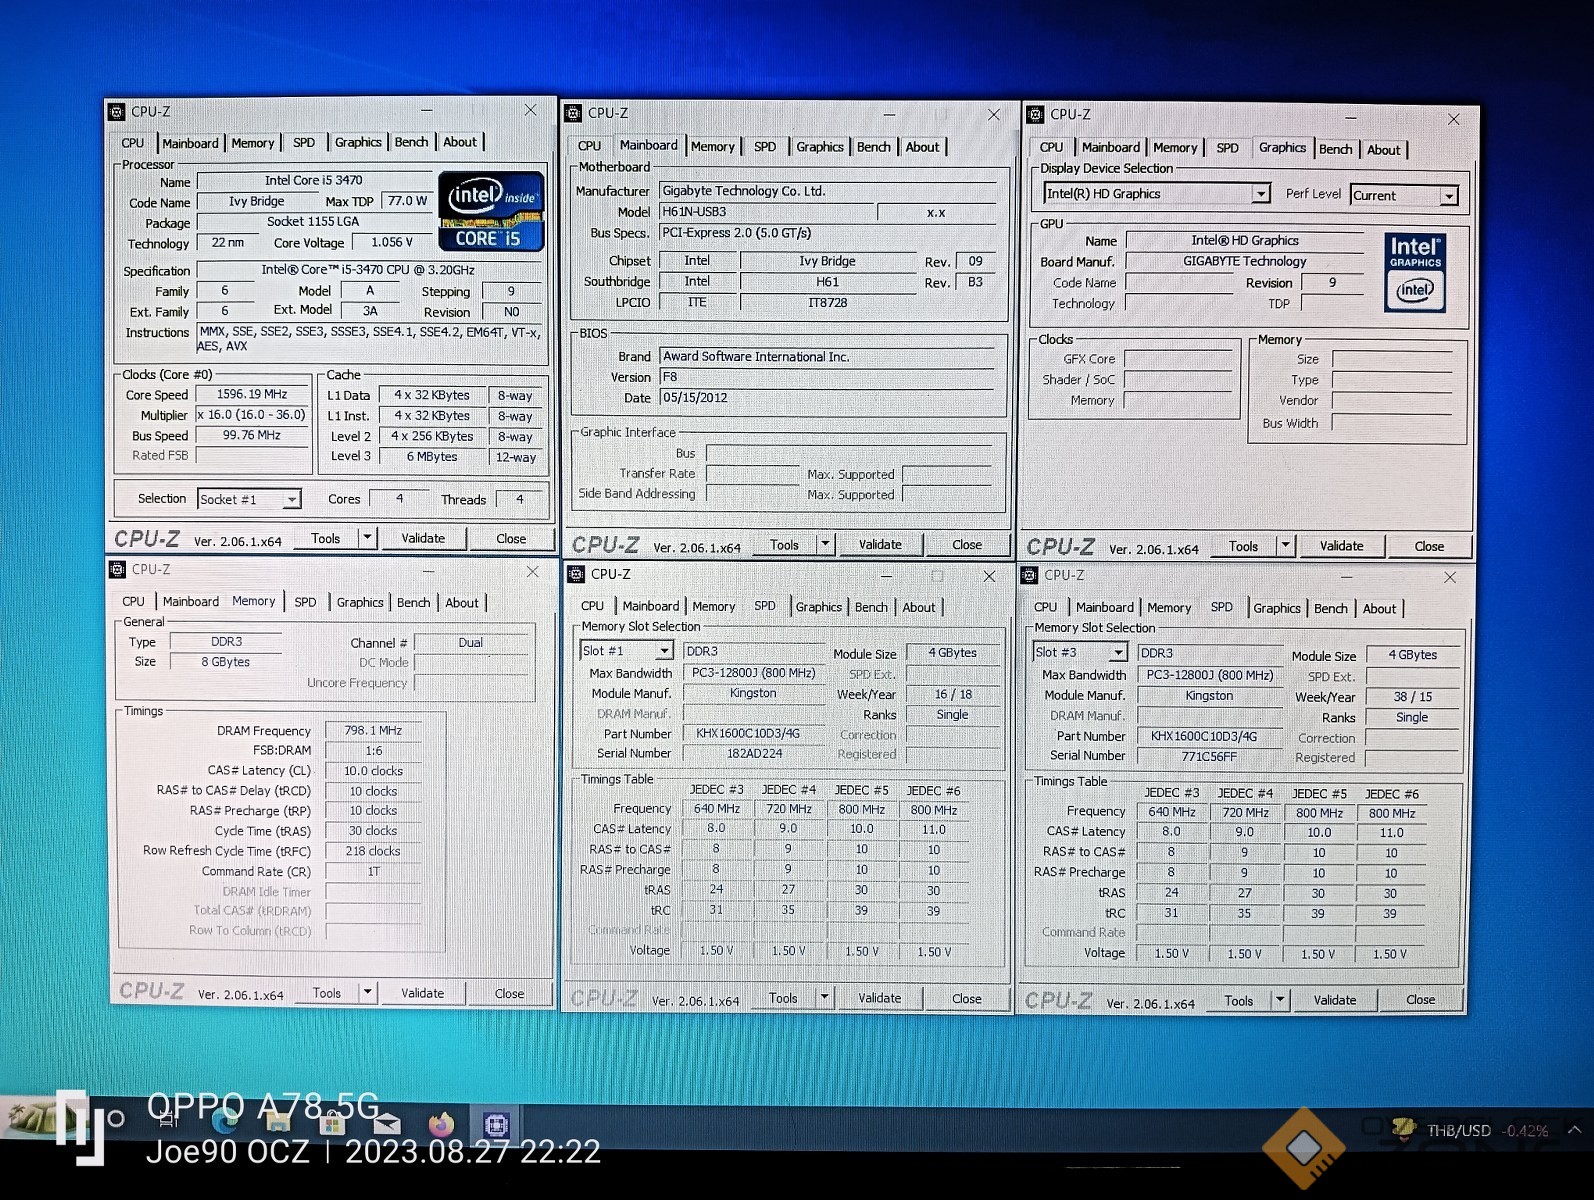Open Memory tab in the Slot #1 window

tap(714, 606)
